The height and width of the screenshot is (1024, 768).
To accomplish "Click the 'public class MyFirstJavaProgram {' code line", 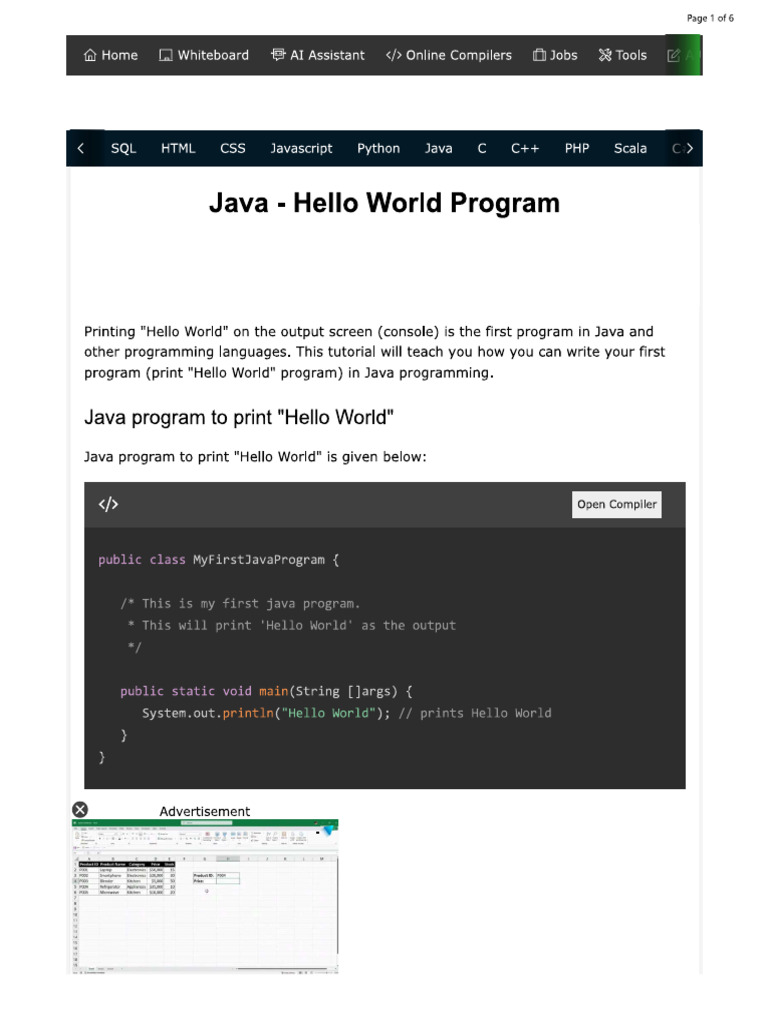I will tap(219, 560).
